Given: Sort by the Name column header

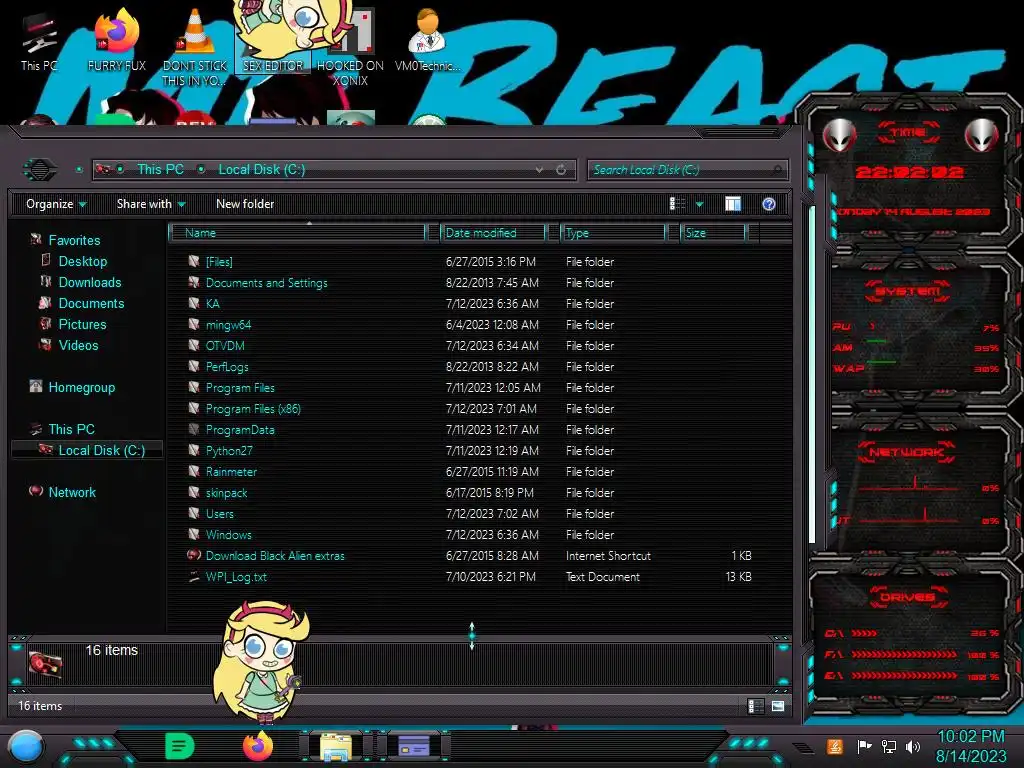Looking at the screenshot, I should [x=298, y=233].
